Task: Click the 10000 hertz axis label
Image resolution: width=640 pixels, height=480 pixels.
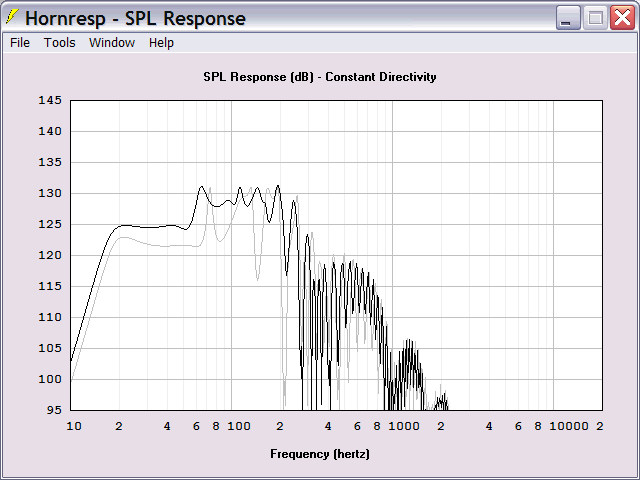Action: tap(569, 426)
